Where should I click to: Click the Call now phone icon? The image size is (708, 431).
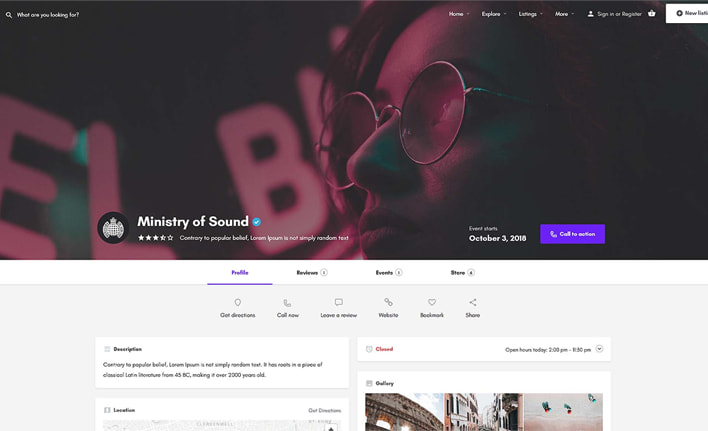click(287, 302)
